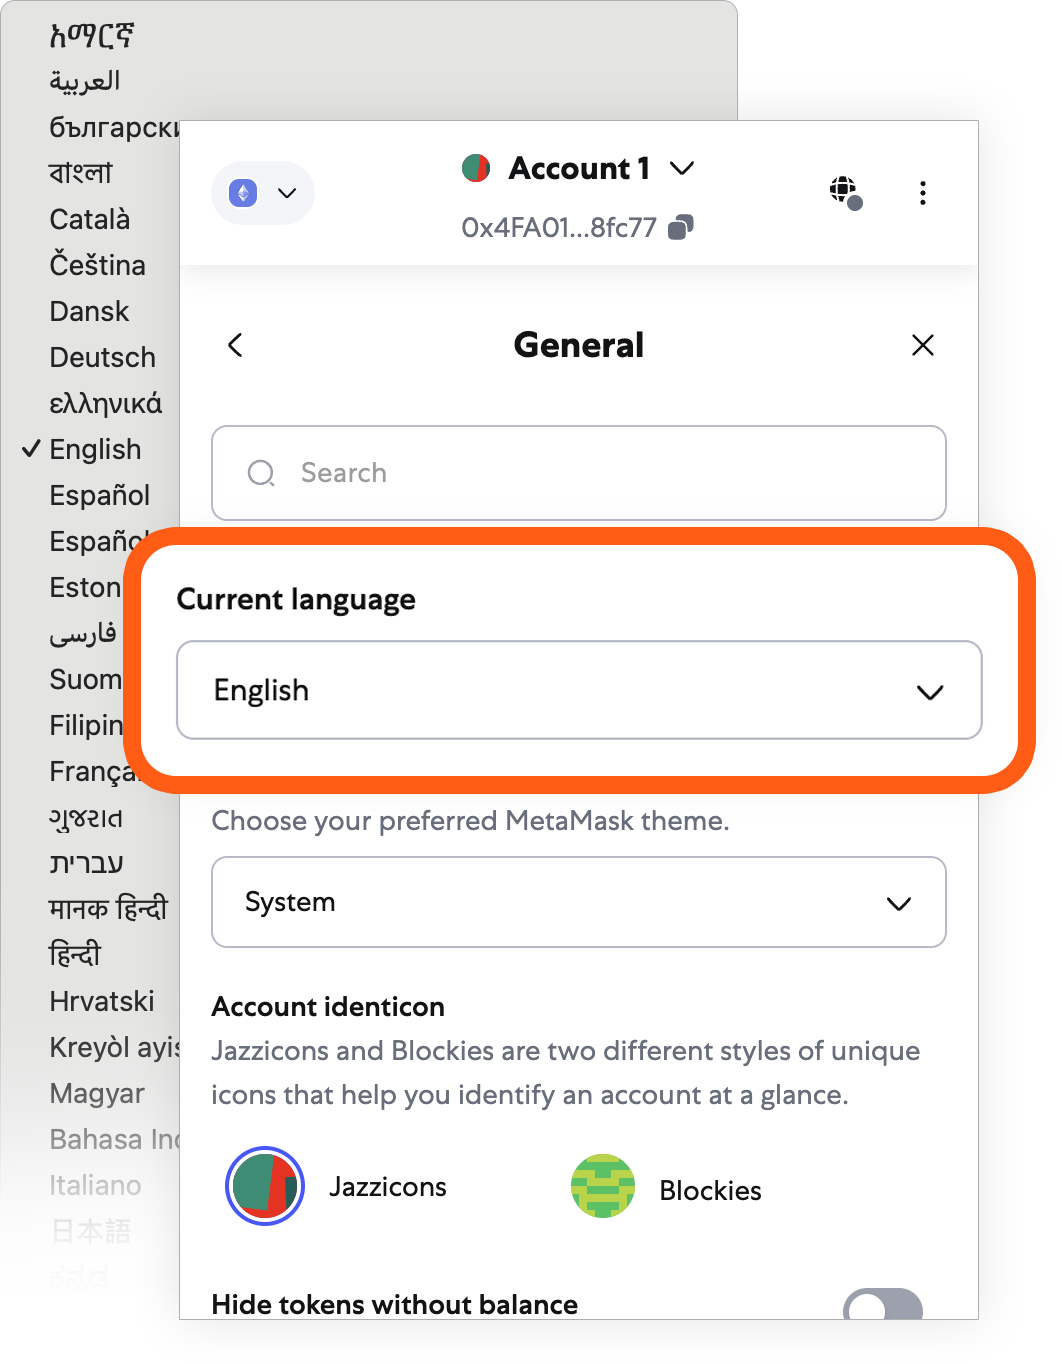Click the search magnifier icon
The image size is (1062, 1364).
pyautogui.click(x=261, y=473)
